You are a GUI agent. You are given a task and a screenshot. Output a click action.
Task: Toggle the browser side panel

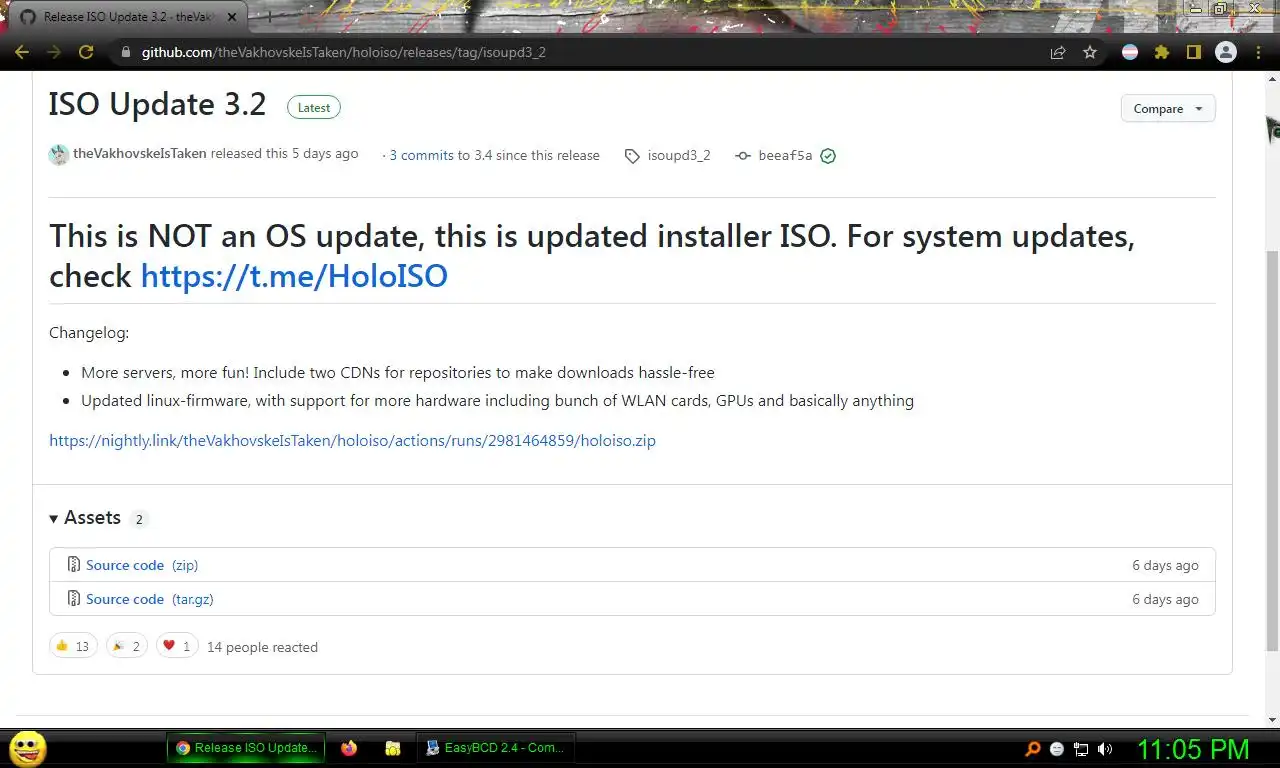click(1193, 52)
